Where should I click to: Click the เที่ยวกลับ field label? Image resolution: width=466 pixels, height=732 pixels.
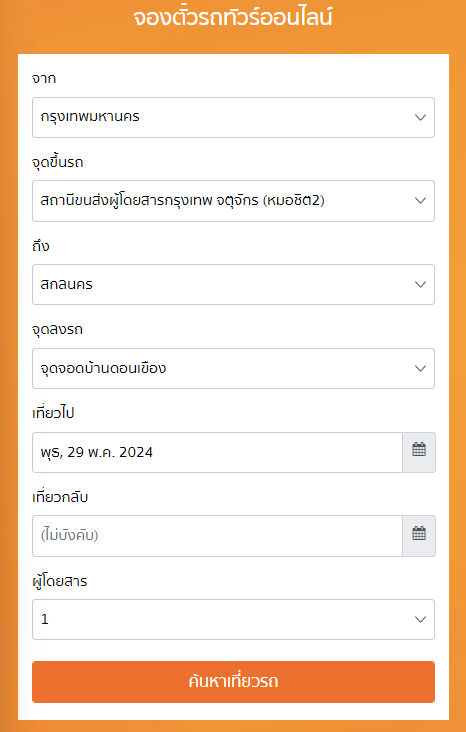(x=60, y=497)
